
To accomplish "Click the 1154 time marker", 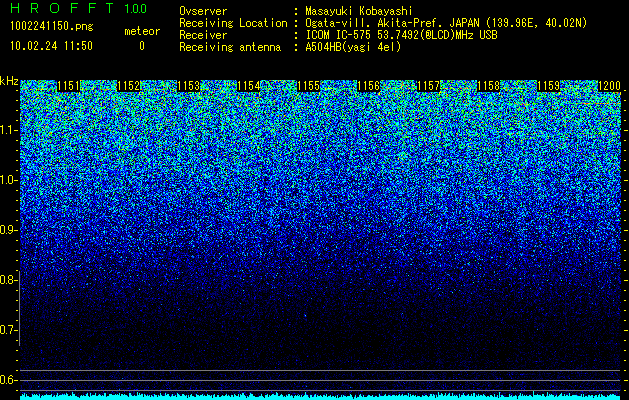I will (249, 86).
